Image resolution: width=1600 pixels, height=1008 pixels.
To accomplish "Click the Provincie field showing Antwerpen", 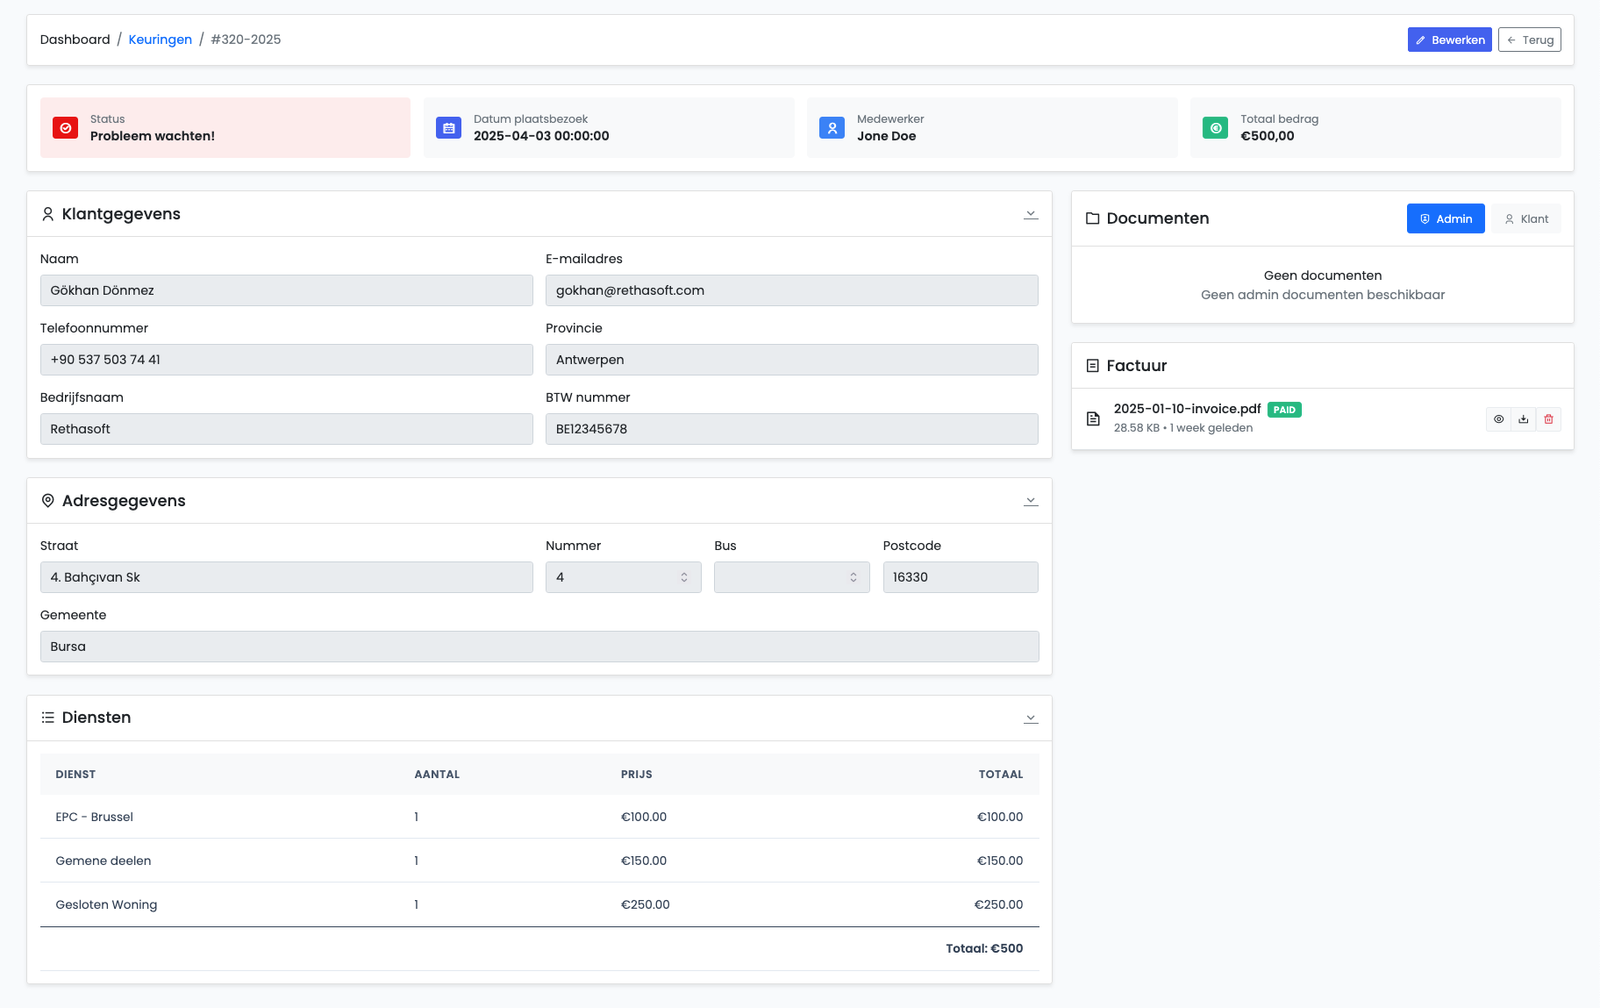I will [x=792, y=360].
